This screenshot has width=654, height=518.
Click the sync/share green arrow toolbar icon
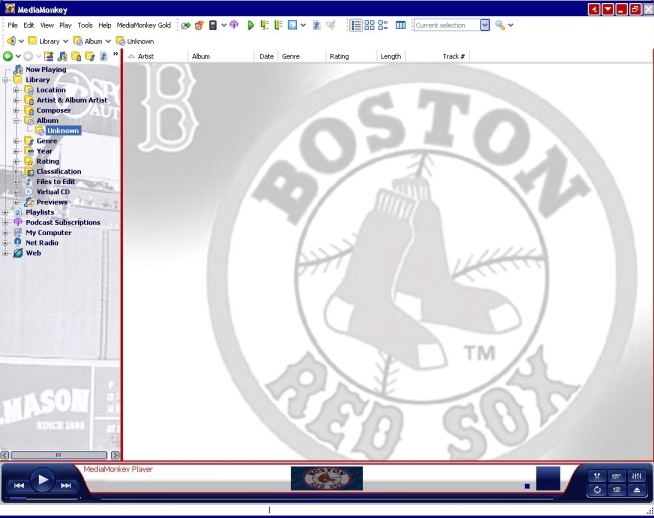(x=186, y=25)
